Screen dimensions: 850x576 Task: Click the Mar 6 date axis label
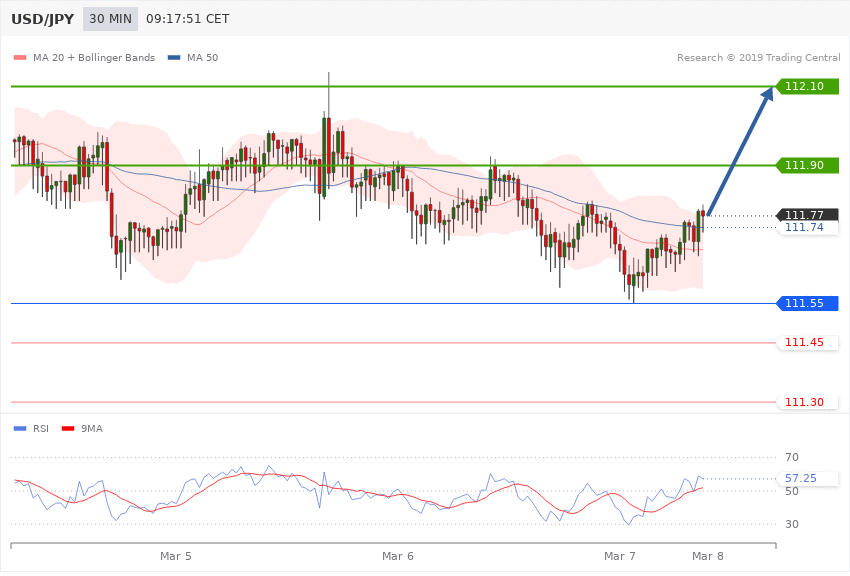click(x=397, y=556)
